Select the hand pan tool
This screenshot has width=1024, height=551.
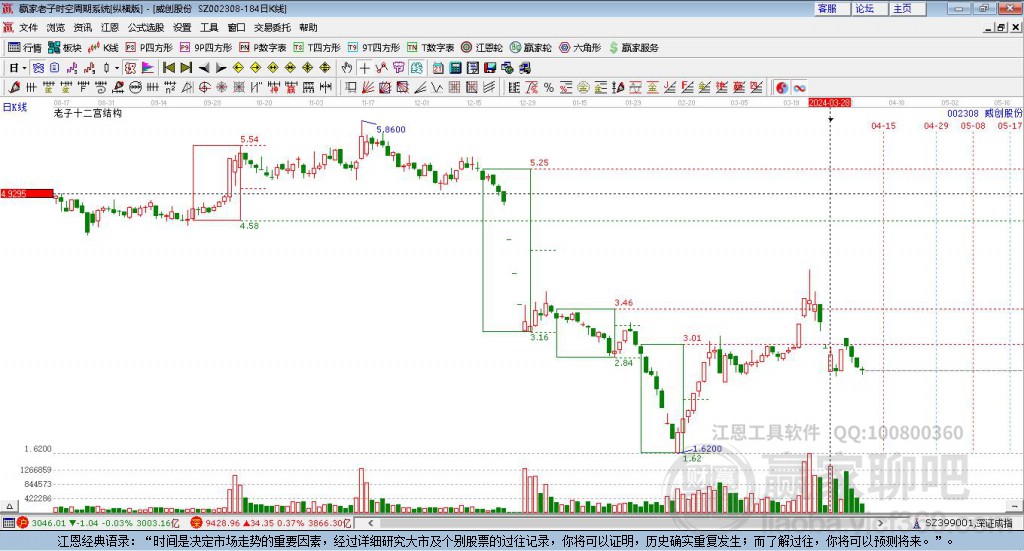pos(347,68)
